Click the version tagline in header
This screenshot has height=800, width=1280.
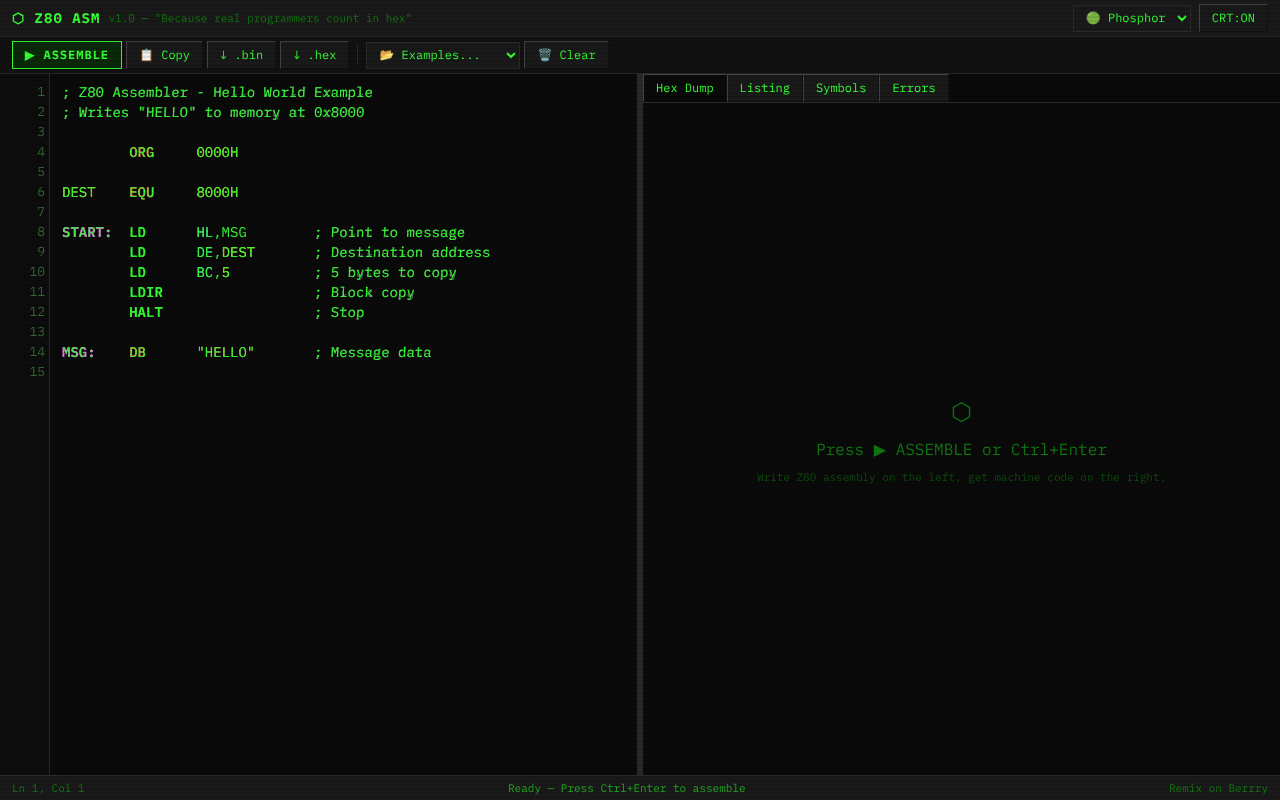pyautogui.click(x=260, y=18)
